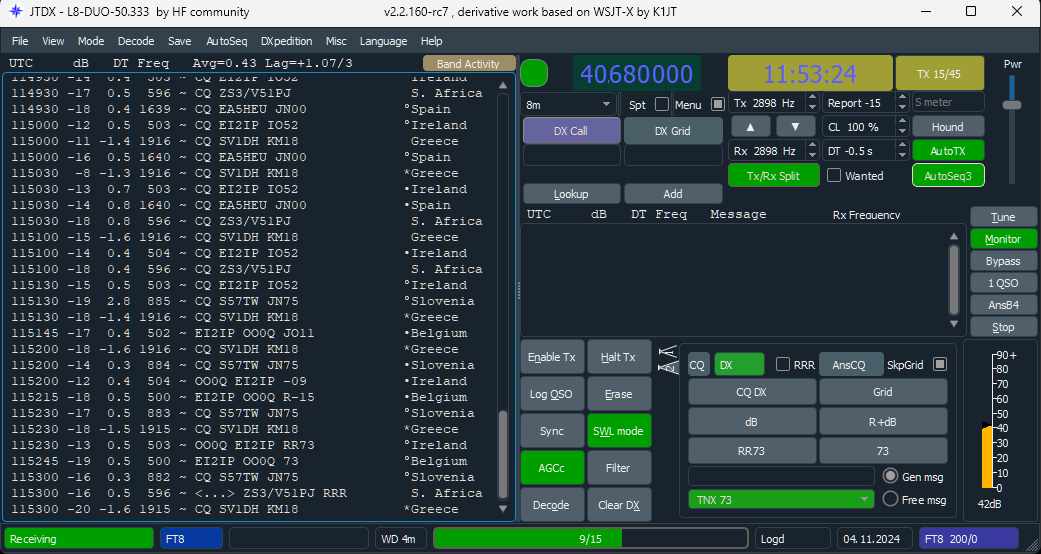Viewport: 1041px width, 554px height.
Task: Increase CL percent with up arrow
Action: pyautogui.click(x=902, y=122)
